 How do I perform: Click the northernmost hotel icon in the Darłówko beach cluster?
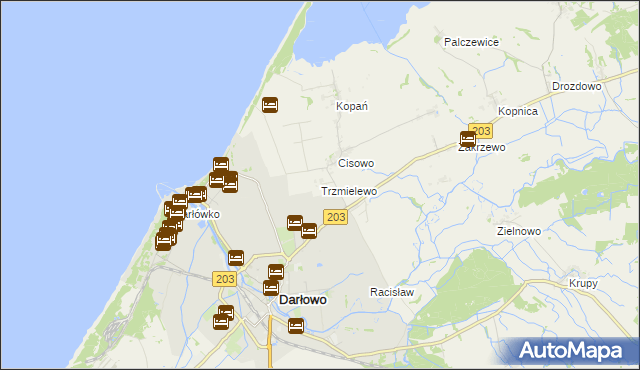(x=221, y=165)
